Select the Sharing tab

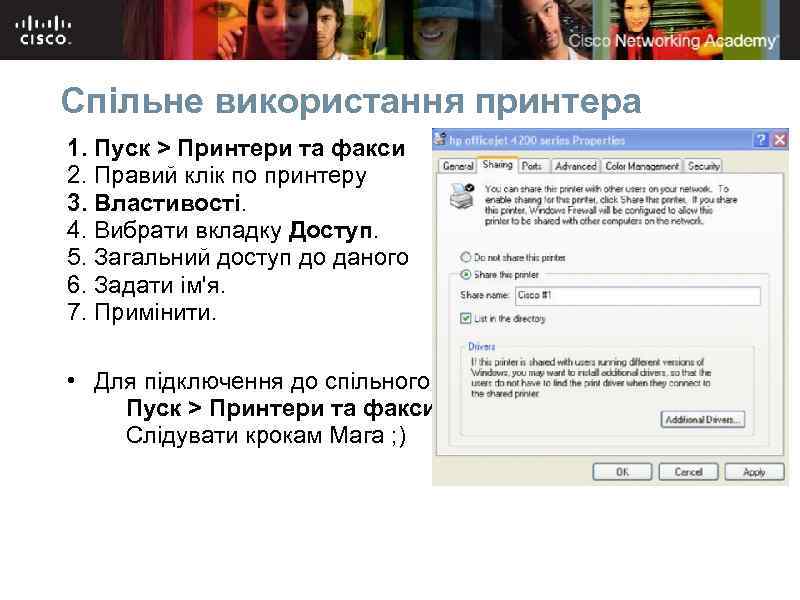pos(497,166)
